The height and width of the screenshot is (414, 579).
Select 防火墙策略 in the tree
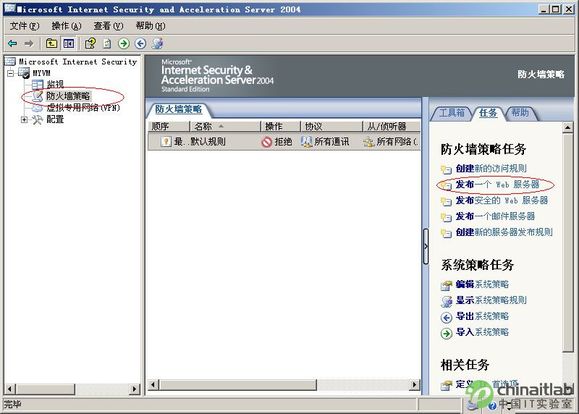click(68, 96)
